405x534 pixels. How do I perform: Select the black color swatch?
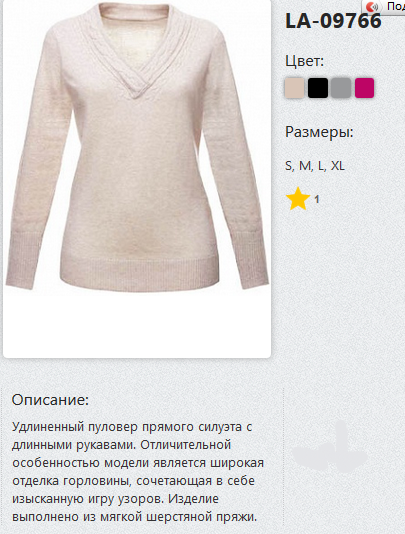click(318, 88)
